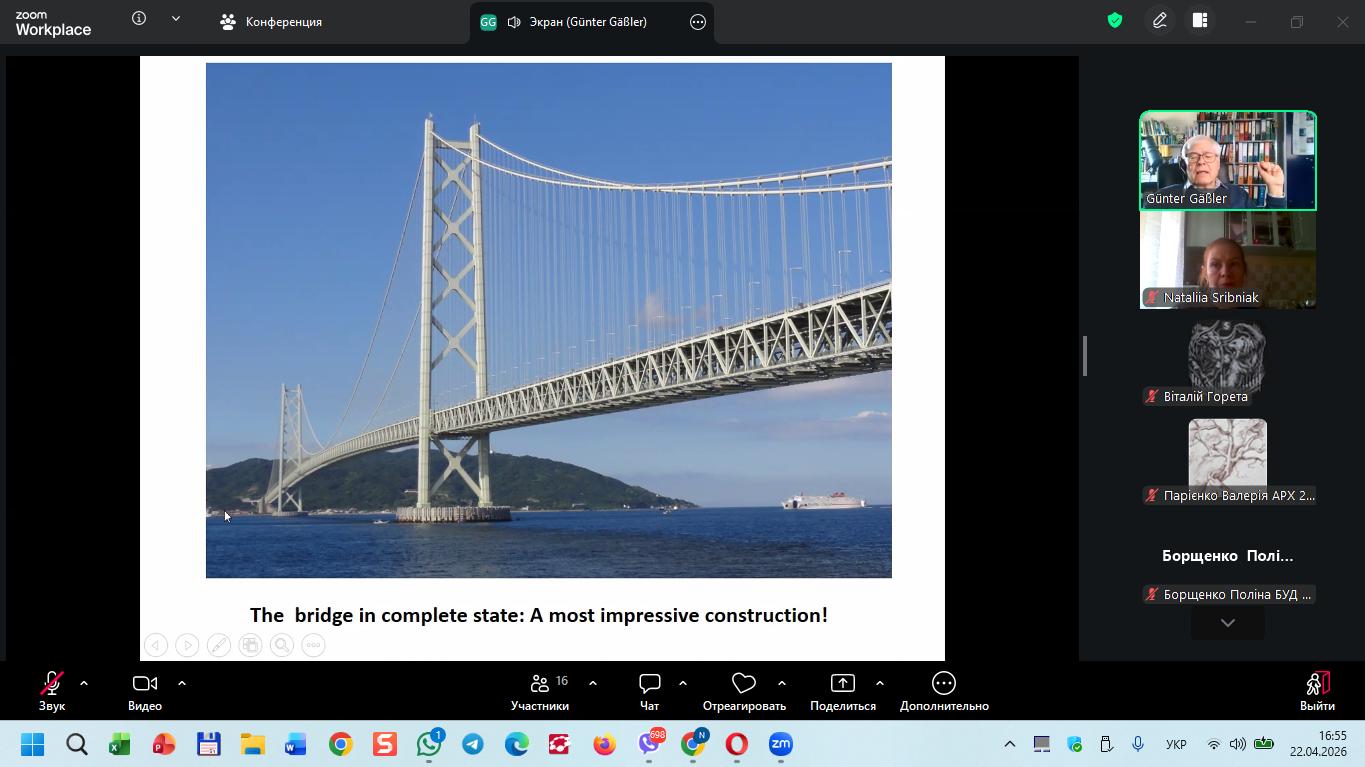Screen dimensions: 1365x767
Task: Expand audio options arrow next to Звук
Action: 84,683
